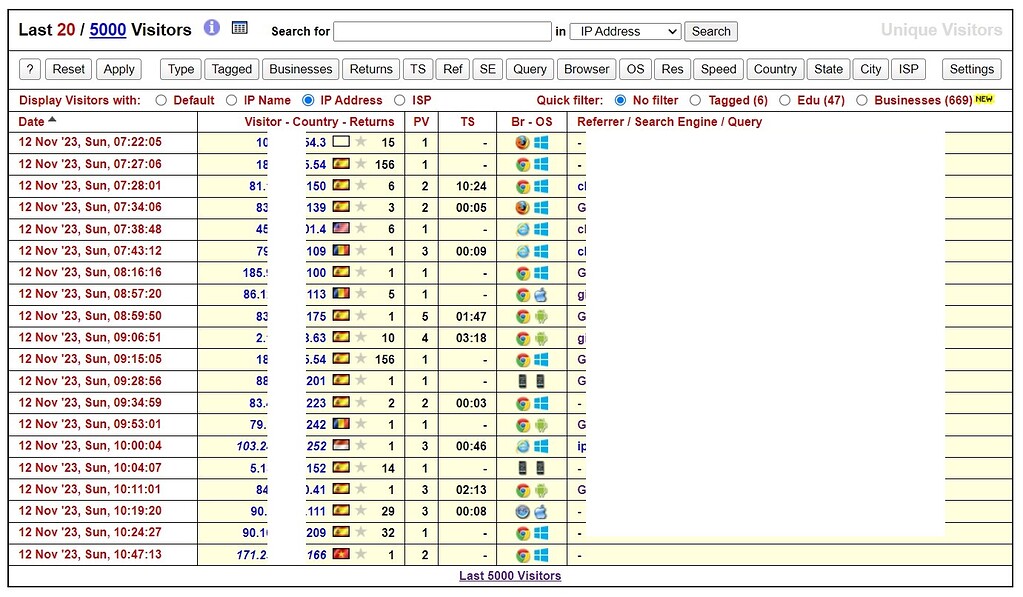Click the Apple OS icon in the 08:57:20 row

point(540,295)
